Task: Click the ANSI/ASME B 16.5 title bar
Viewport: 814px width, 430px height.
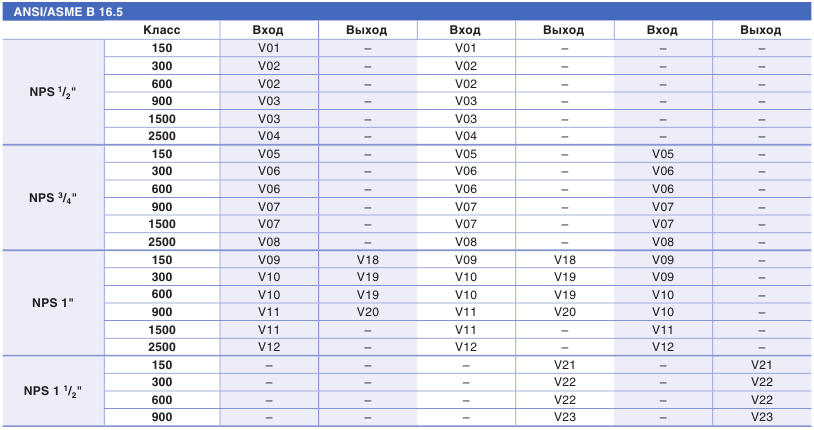Action: click(x=407, y=11)
